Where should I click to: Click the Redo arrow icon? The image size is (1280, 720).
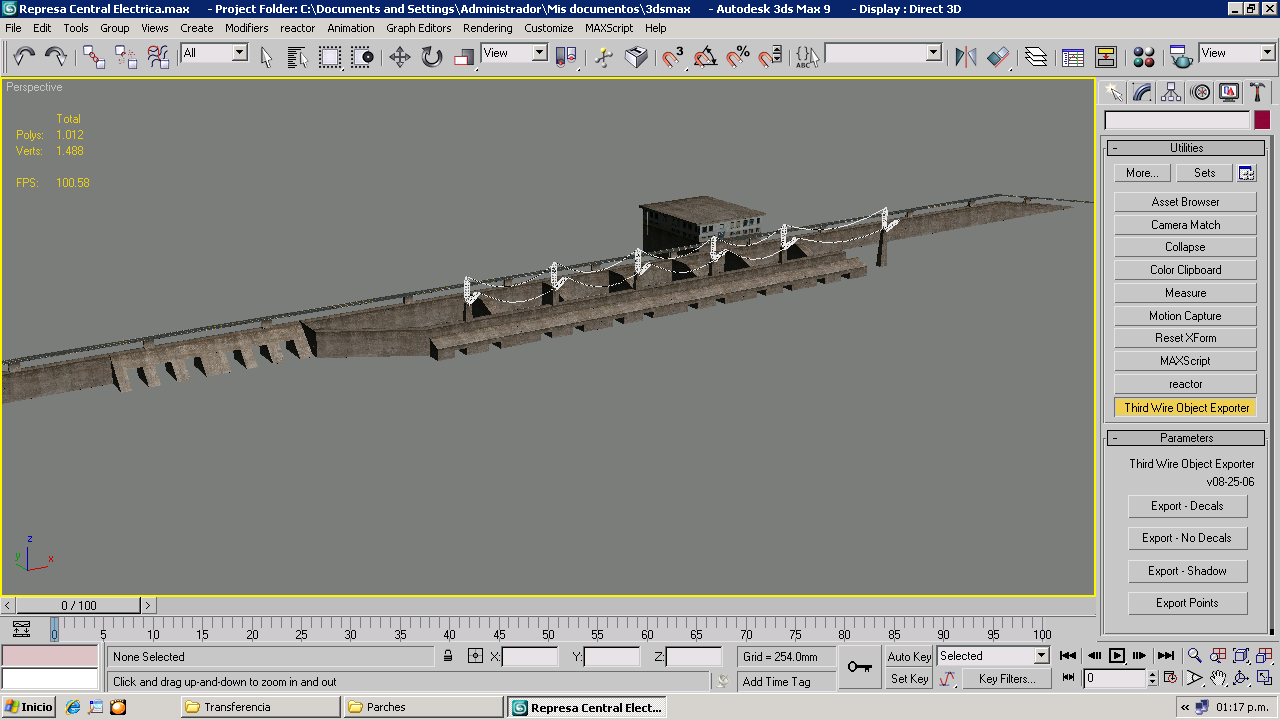pos(55,57)
